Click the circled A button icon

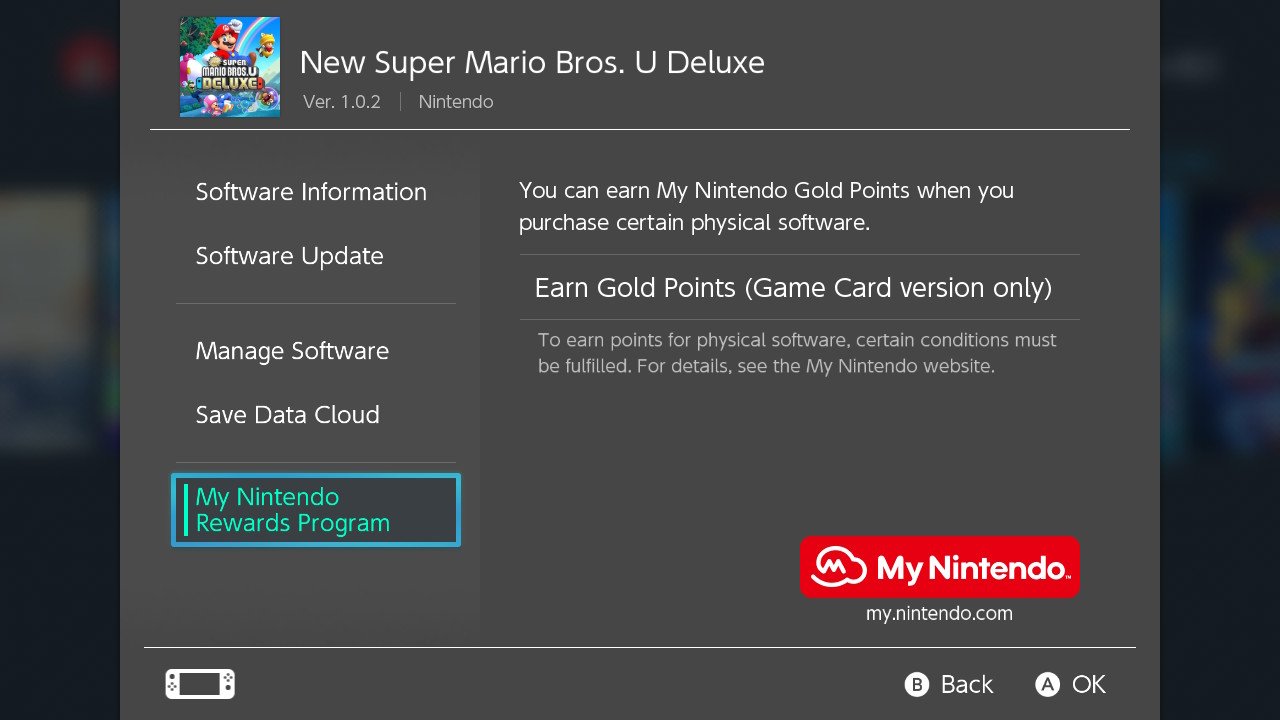pyautogui.click(x=1047, y=684)
